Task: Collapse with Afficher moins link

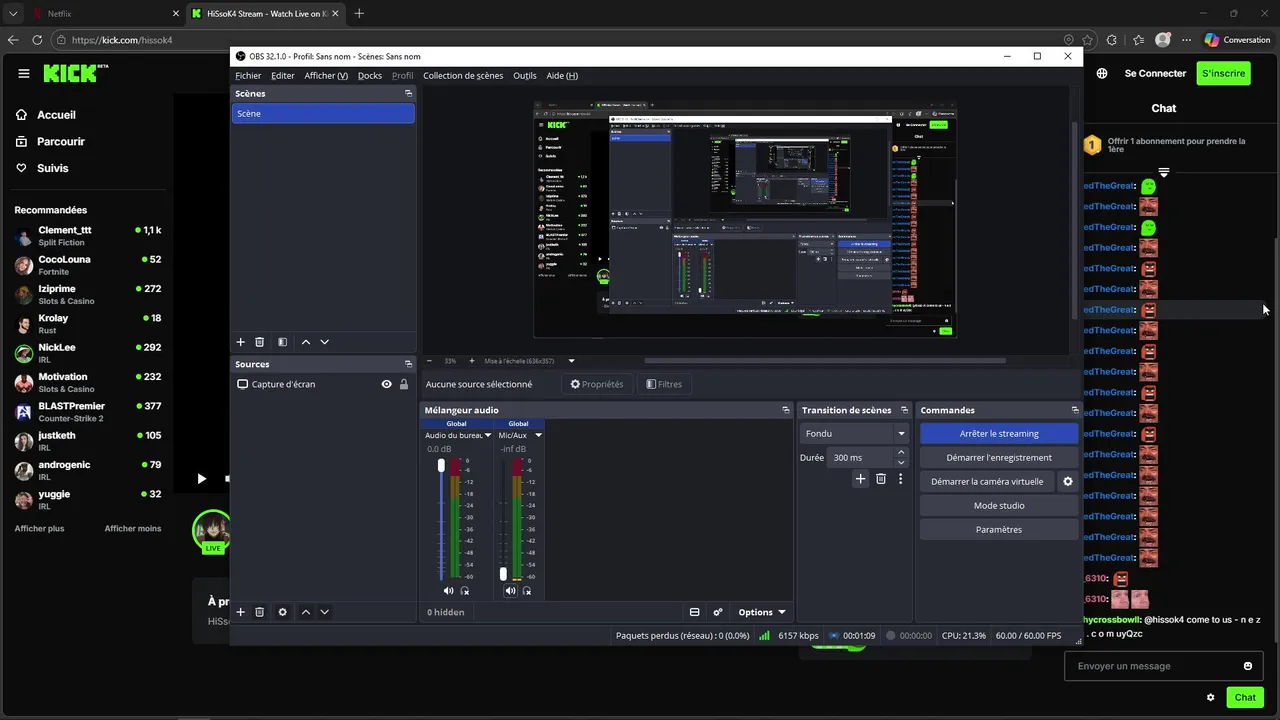Action: pos(133,528)
